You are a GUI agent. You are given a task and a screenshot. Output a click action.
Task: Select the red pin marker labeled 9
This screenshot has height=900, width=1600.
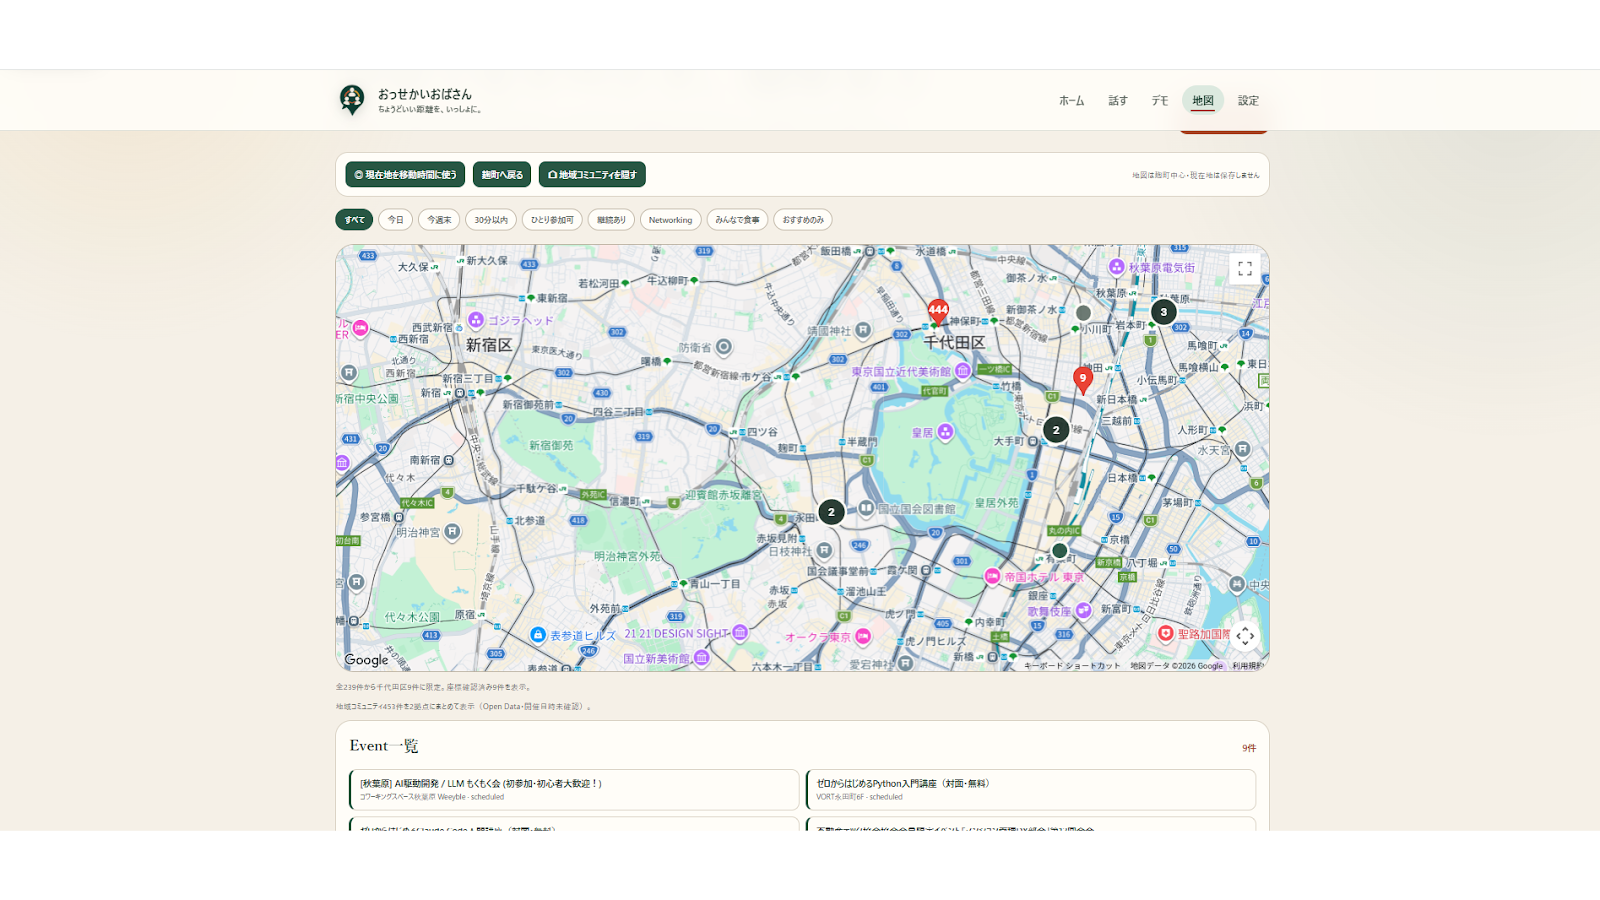click(x=1082, y=380)
